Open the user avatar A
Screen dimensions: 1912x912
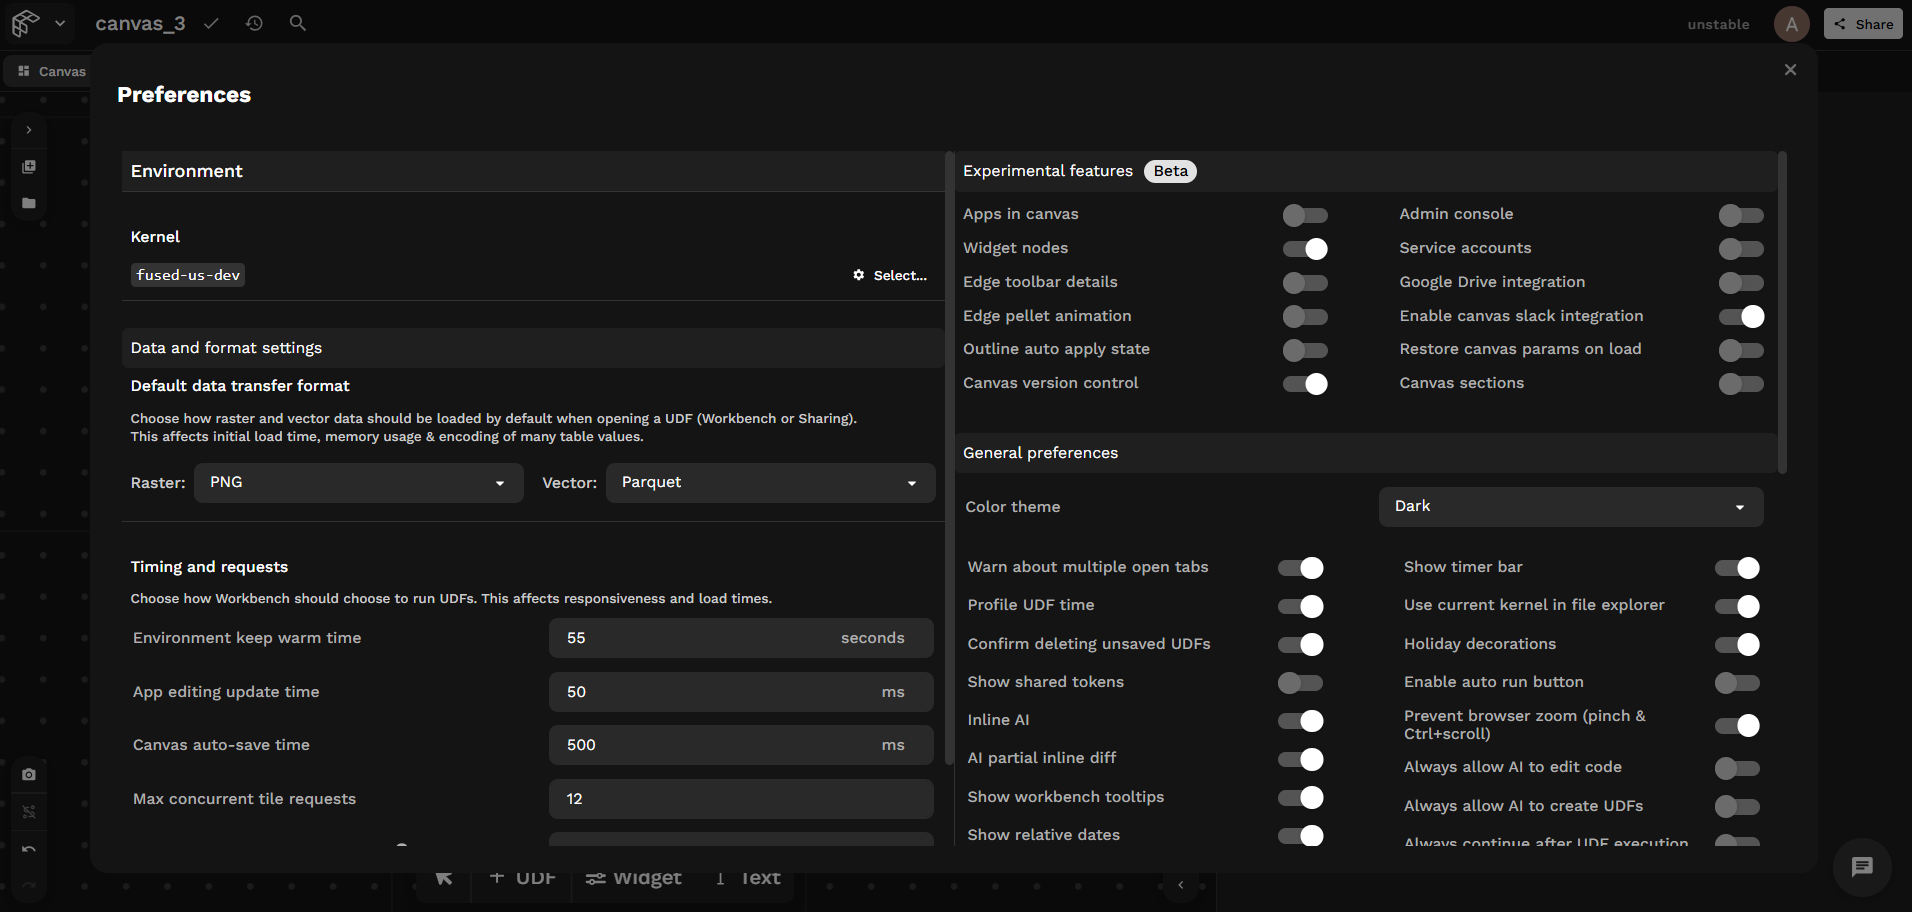1791,24
